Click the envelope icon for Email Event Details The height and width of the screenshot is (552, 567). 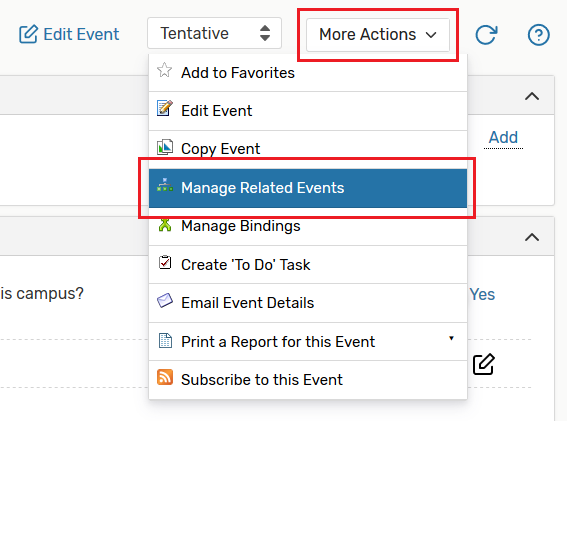pos(165,300)
